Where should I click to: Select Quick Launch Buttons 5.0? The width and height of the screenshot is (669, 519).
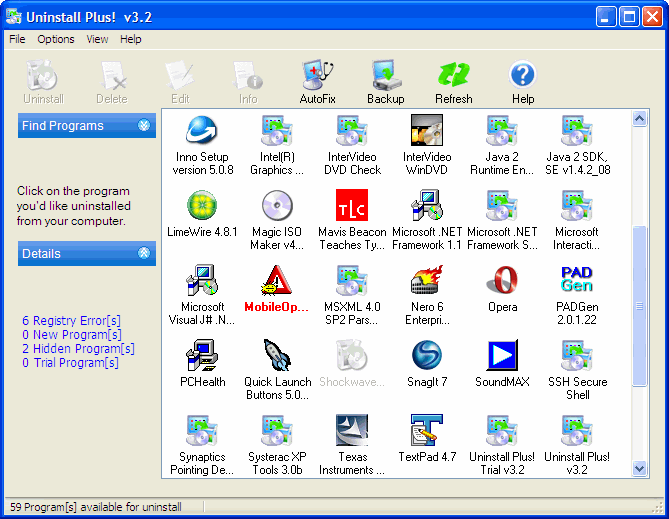coord(277,370)
